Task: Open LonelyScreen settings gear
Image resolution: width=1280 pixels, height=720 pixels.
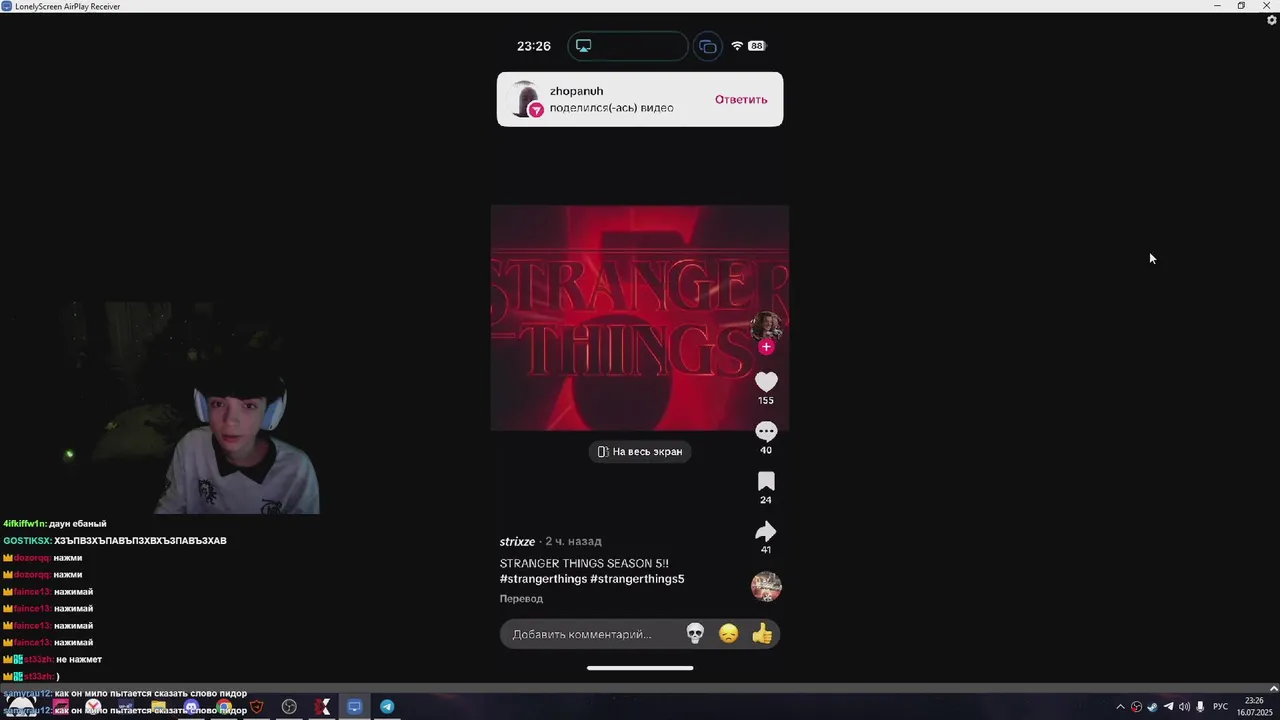Action: point(1271,20)
